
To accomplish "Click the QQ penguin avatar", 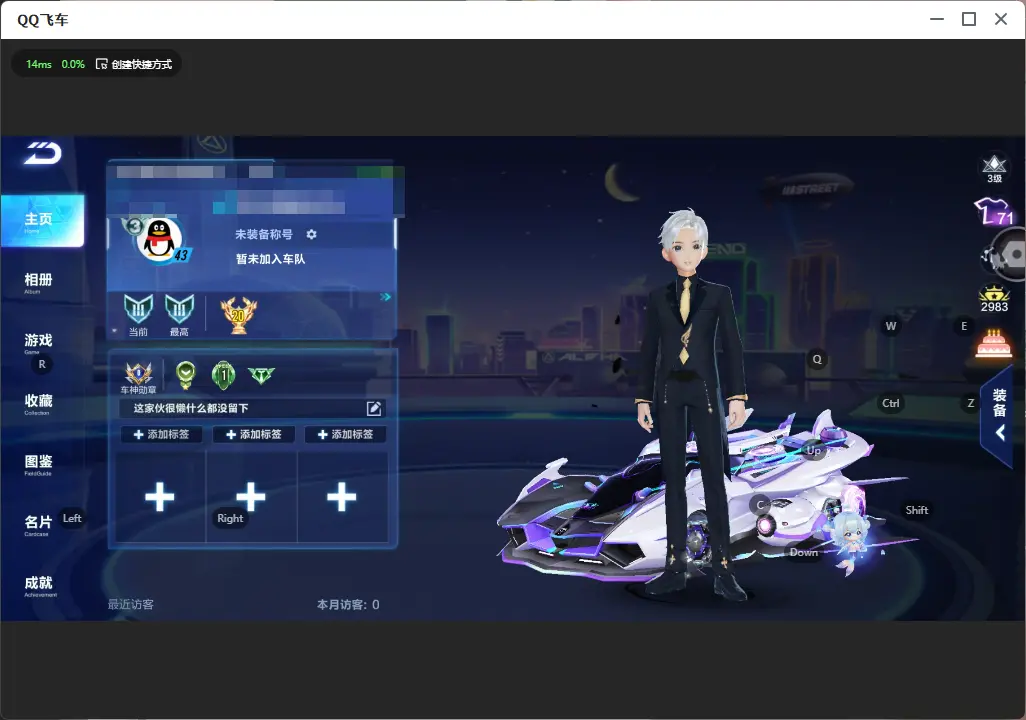I will pos(159,240).
